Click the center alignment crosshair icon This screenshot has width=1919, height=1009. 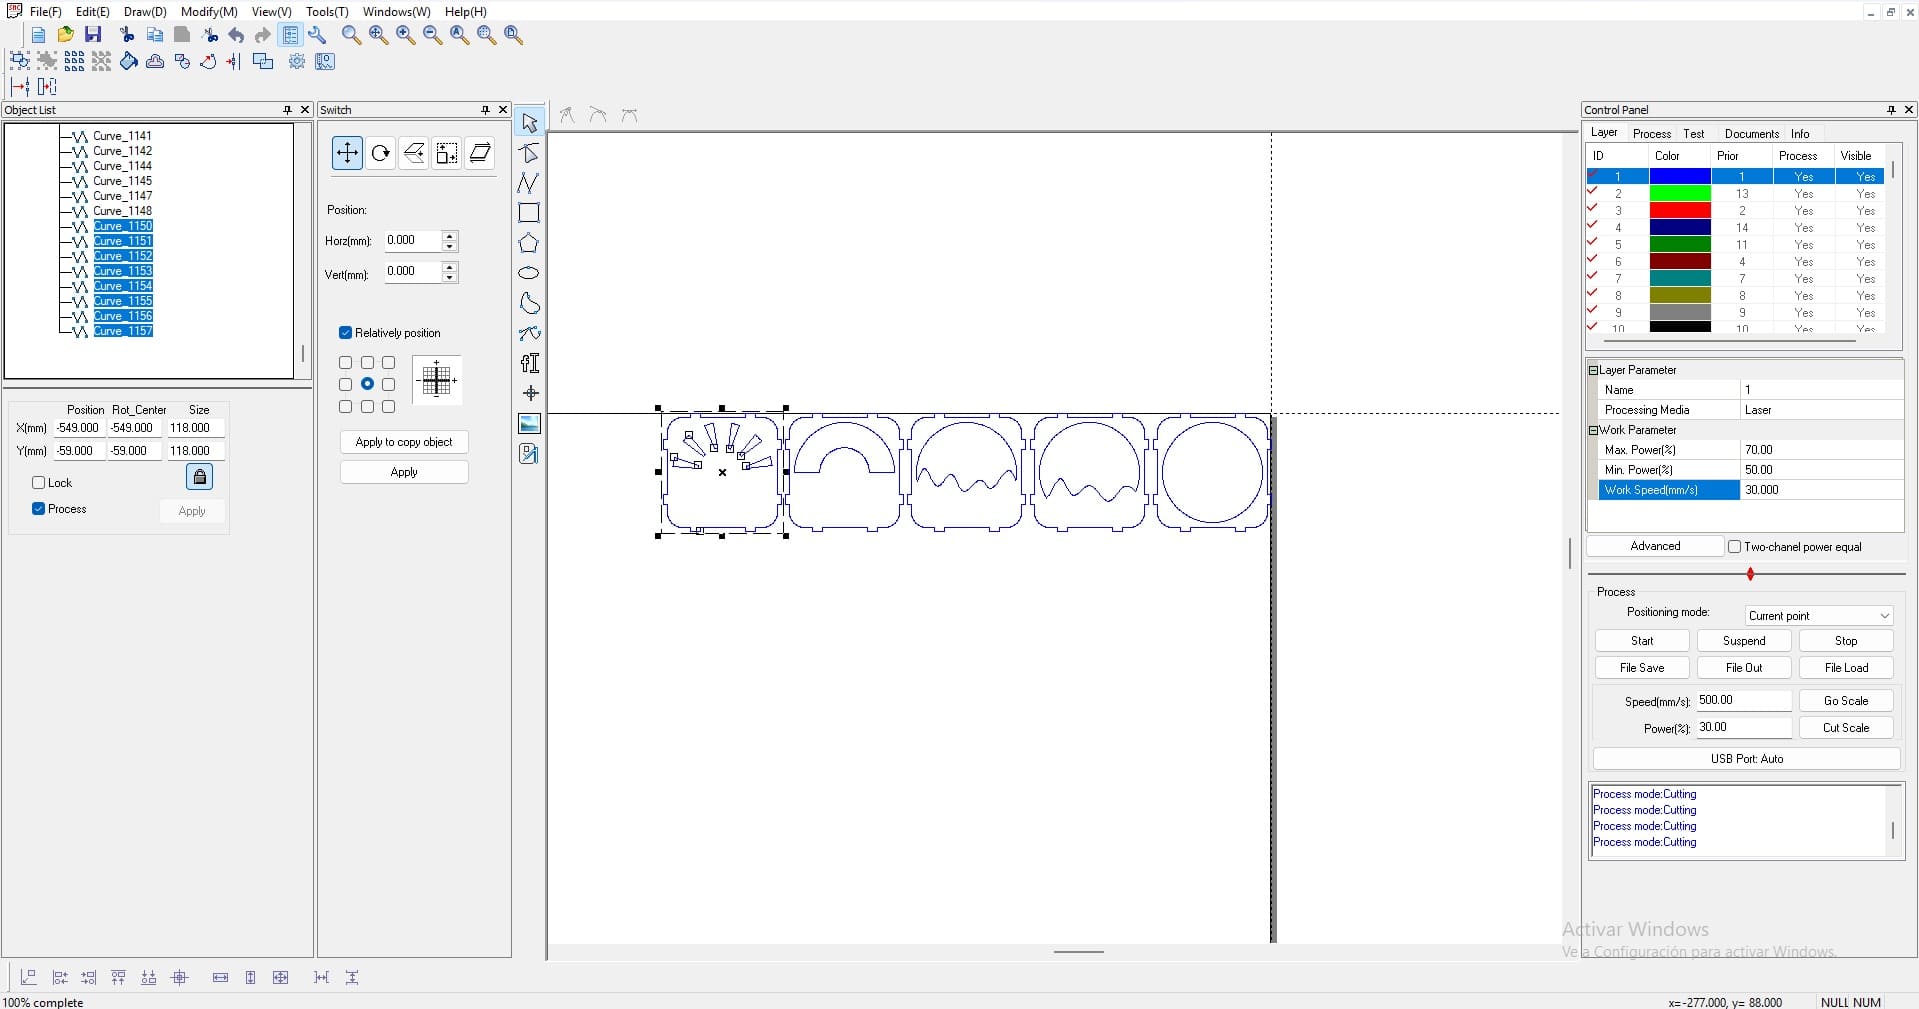pyautogui.click(x=180, y=978)
